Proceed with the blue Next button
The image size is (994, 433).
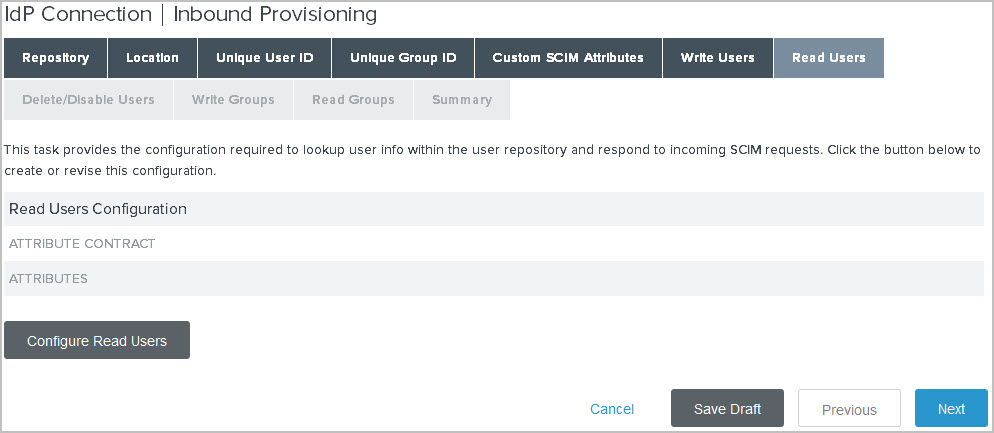coord(951,409)
